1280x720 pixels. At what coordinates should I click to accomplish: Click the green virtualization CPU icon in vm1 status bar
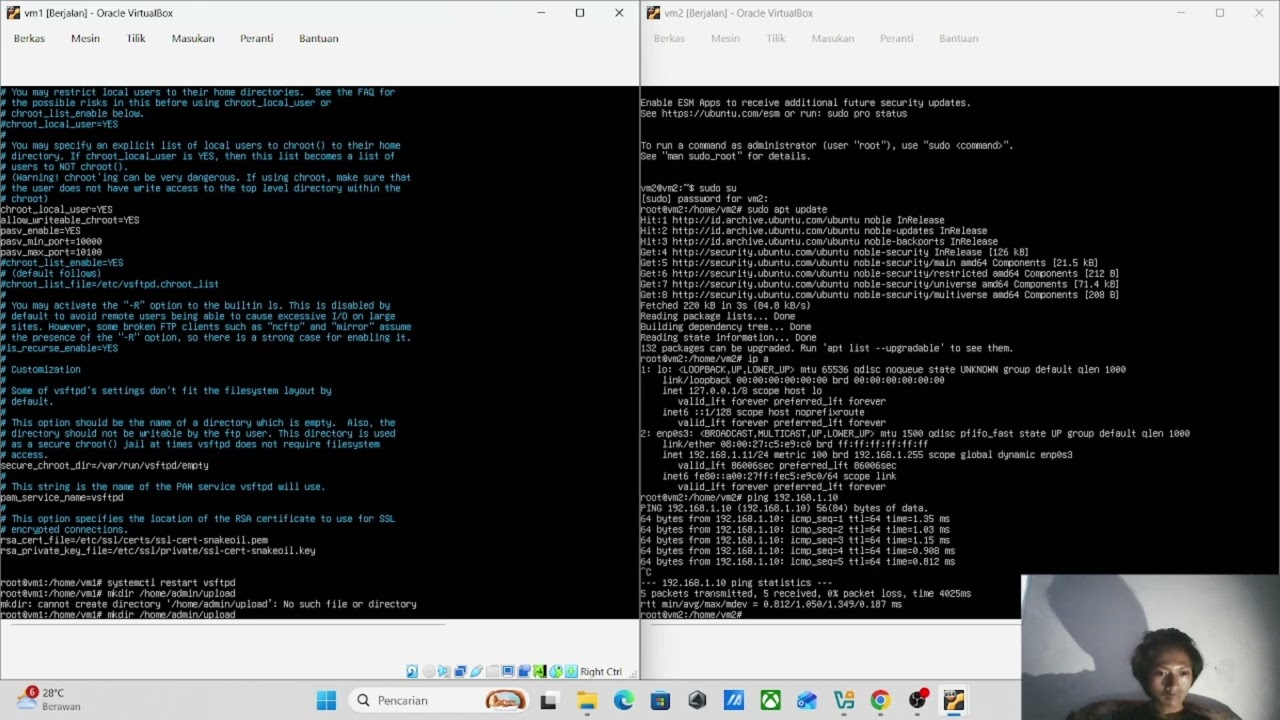point(540,672)
